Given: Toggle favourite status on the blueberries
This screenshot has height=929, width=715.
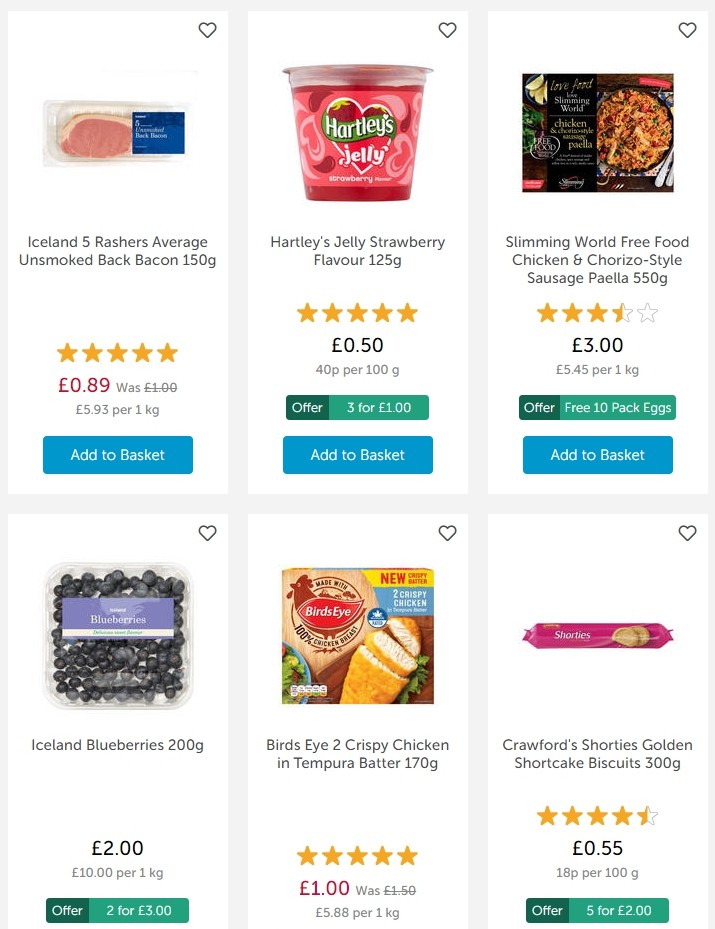Looking at the screenshot, I should (x=208, y=533).
